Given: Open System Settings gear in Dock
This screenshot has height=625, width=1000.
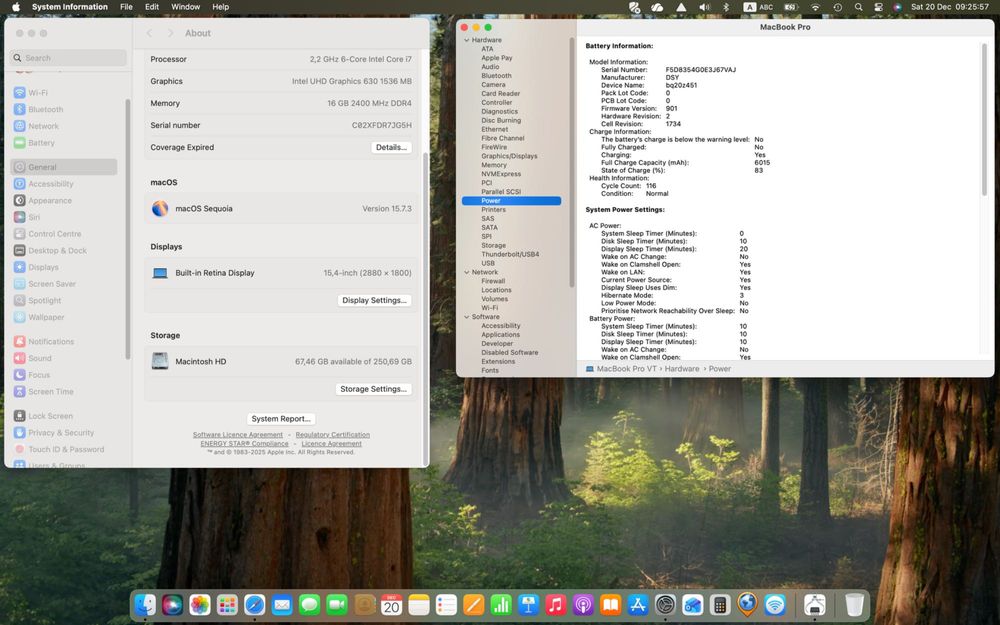Looking at the screenshot, I should point(665,604).
